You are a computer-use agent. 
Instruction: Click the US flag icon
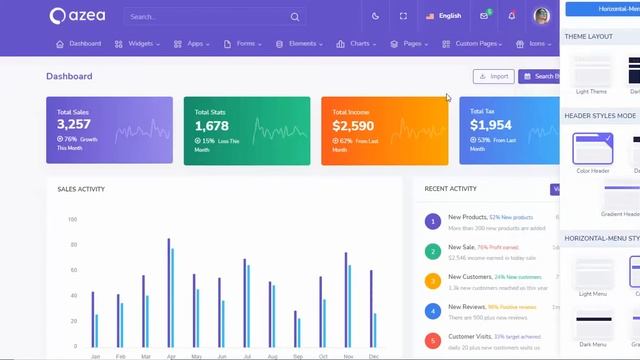click(x=430, y=16)
